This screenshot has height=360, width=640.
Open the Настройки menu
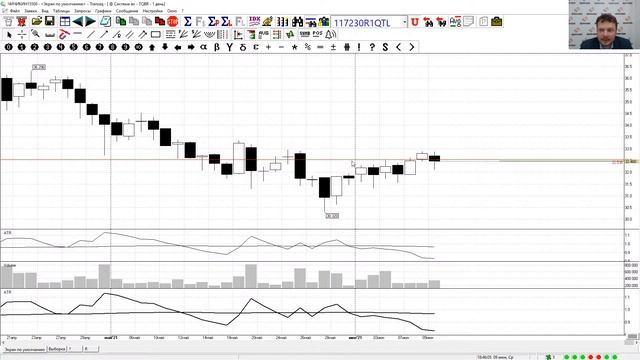pyautogui.click(x=153, y=11)
